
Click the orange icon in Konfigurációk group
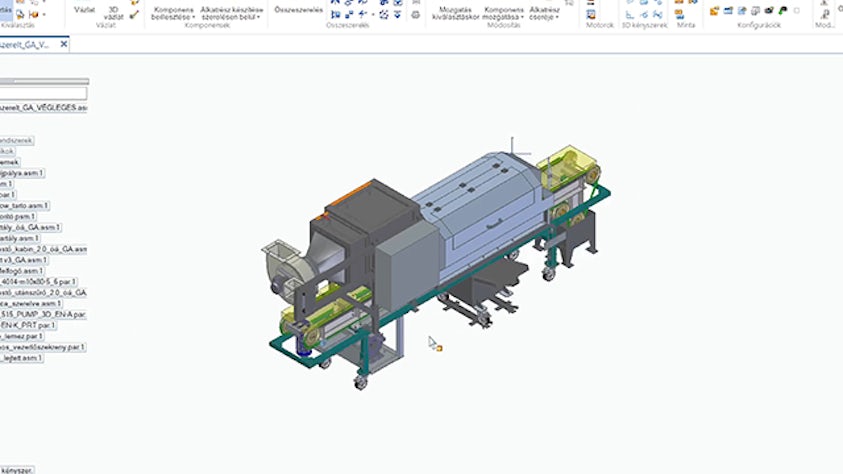point(714,10)
